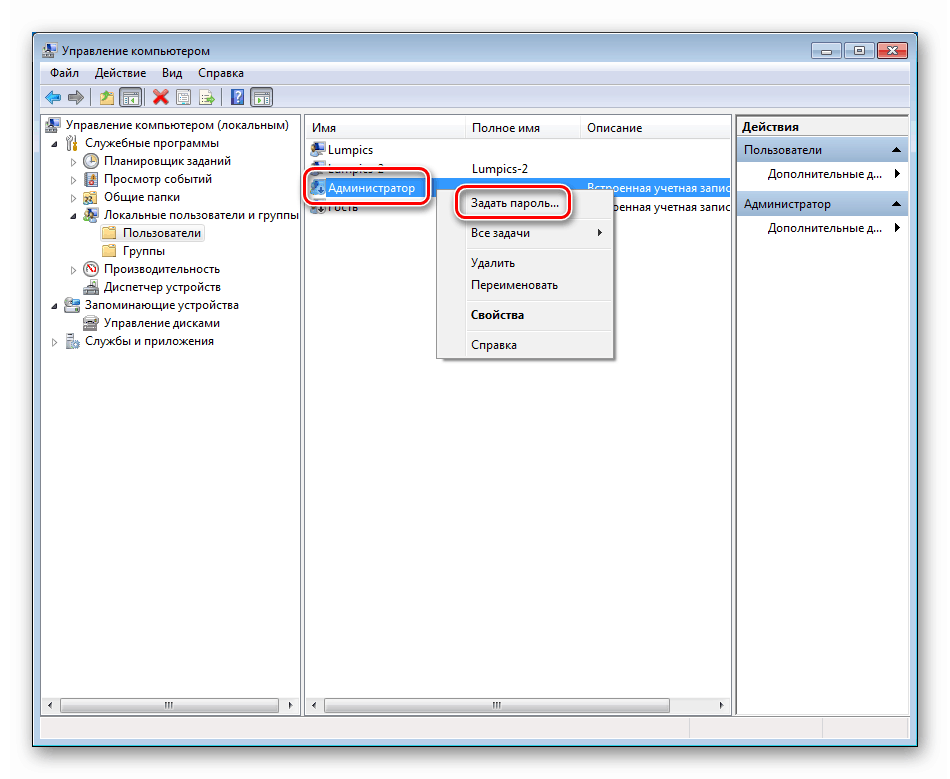Open the Действие menu

coord(120,73)
